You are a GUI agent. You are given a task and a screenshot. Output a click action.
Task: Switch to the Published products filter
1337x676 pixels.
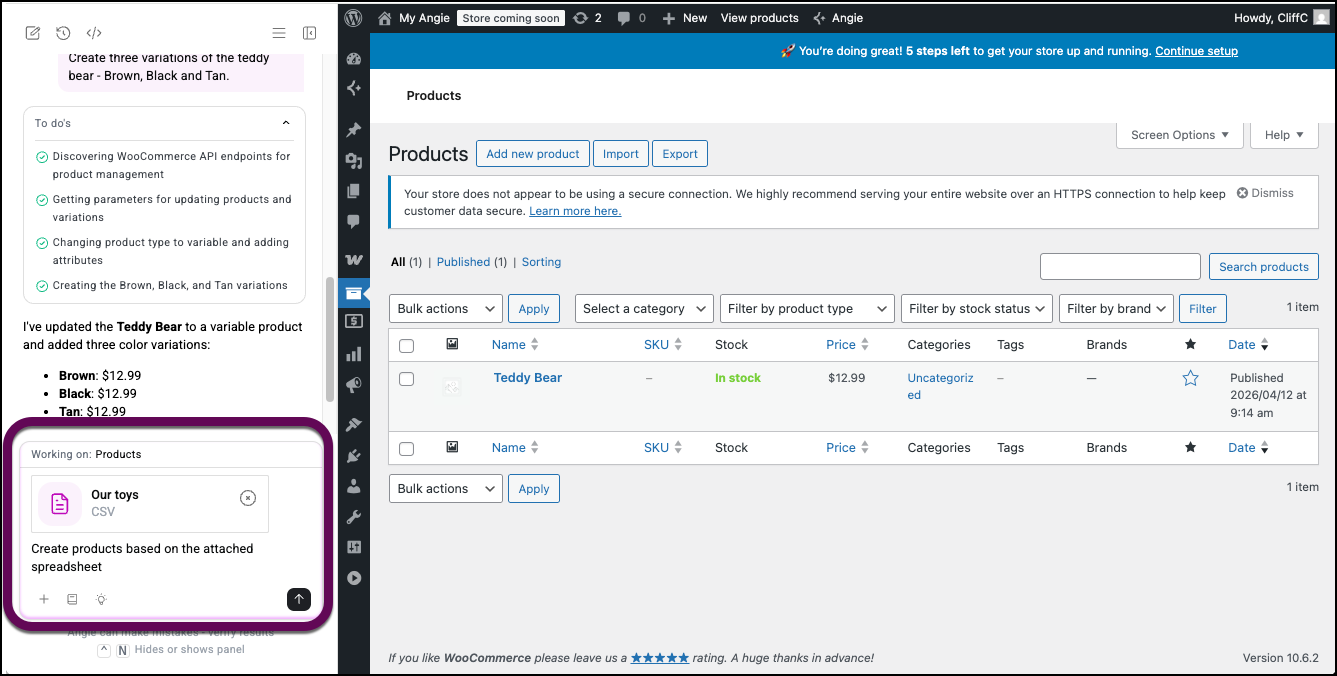coord(463,262)
